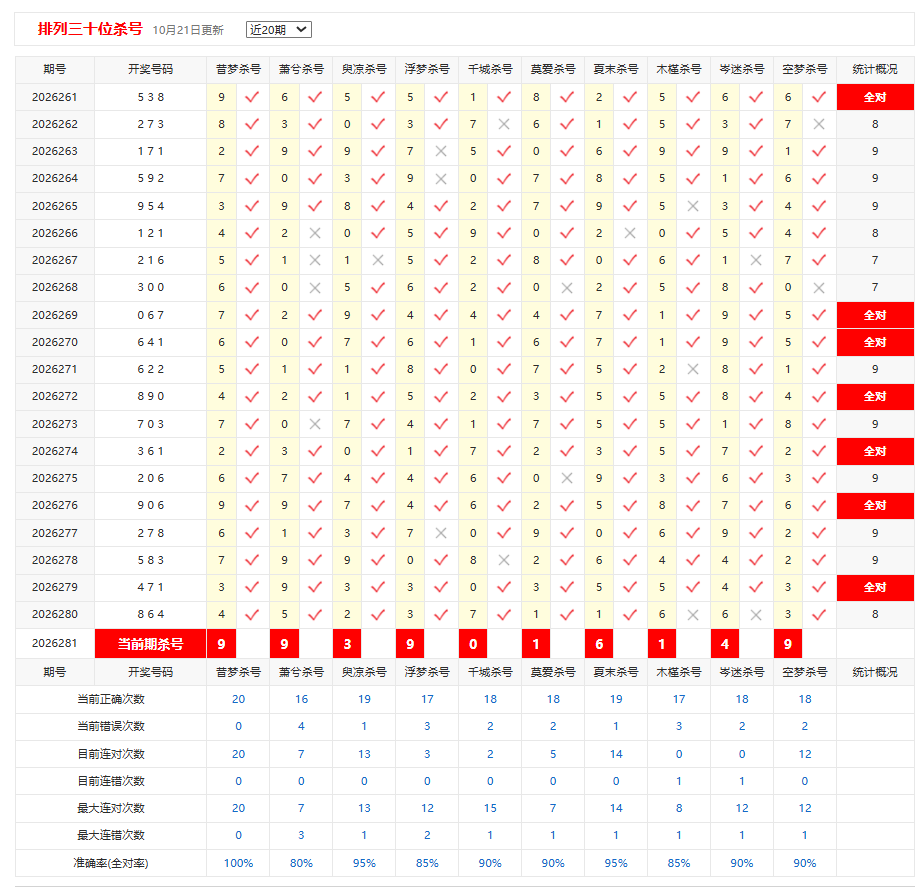Click the 夏末杀号 check mark in row 2026279

pyautogui.click(x=630, y=588)
